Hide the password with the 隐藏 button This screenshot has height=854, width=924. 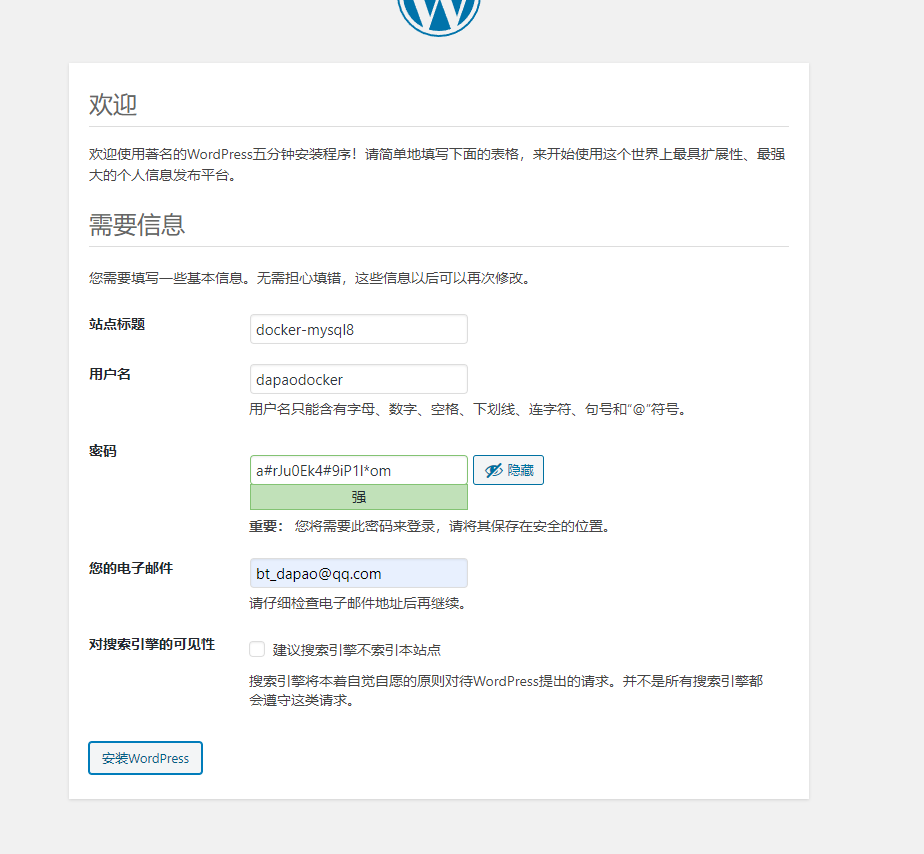[508, 470]
